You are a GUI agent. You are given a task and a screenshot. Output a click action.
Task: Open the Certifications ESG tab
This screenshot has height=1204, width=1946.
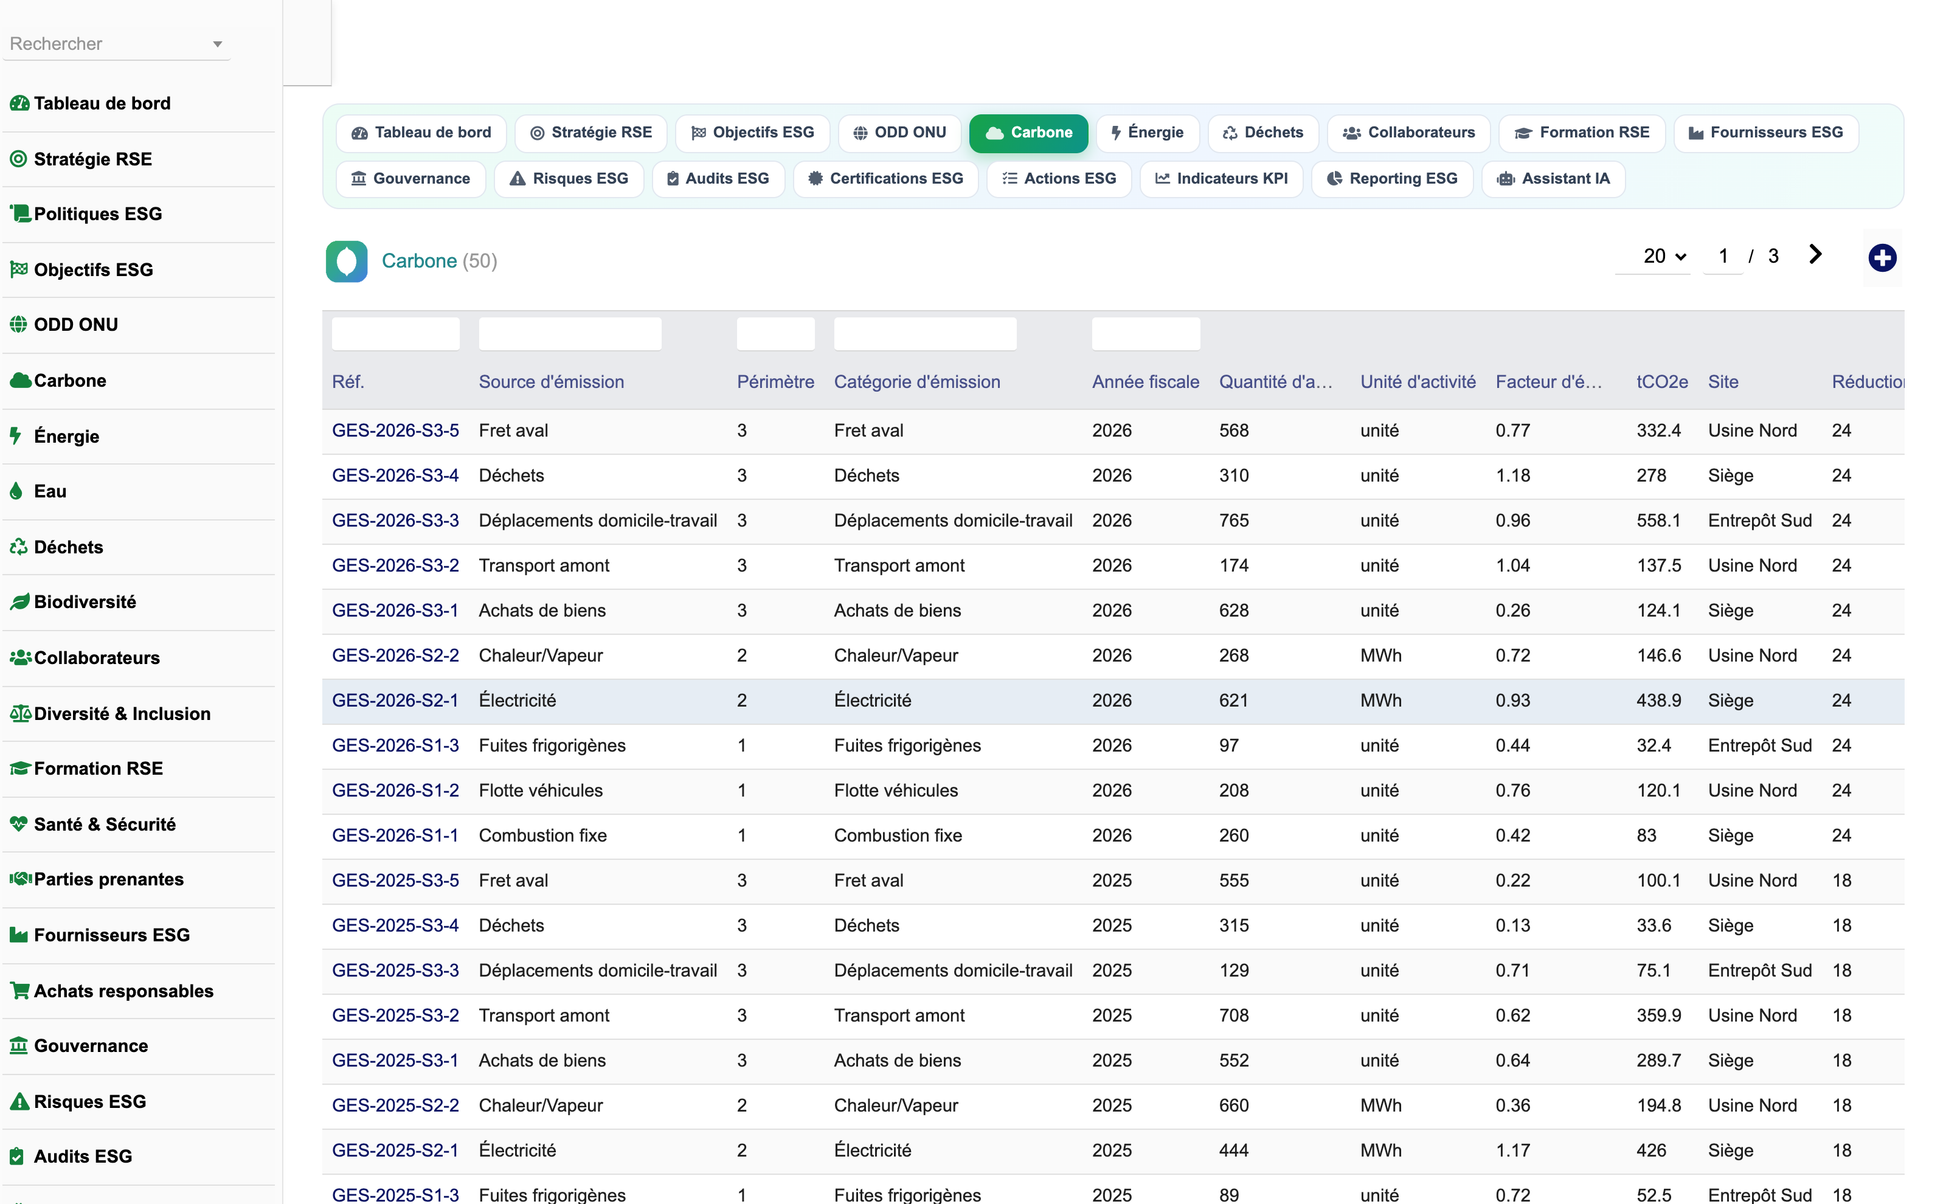pyautogui.click(x=886, y=179)
